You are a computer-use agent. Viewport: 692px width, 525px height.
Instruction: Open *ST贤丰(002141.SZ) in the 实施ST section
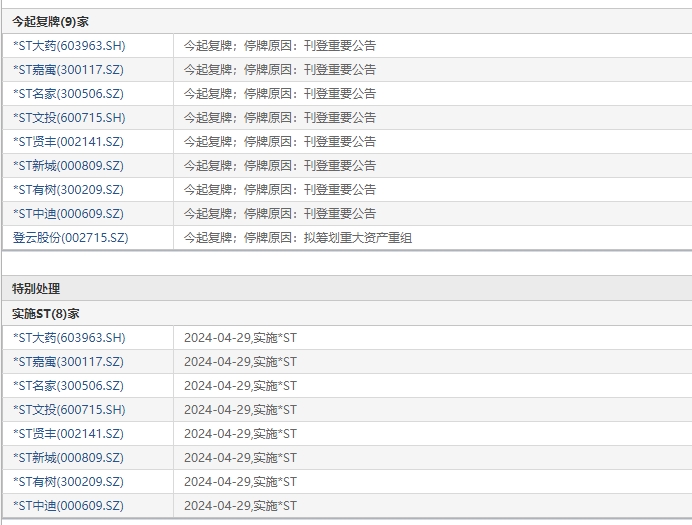[68, 434]
